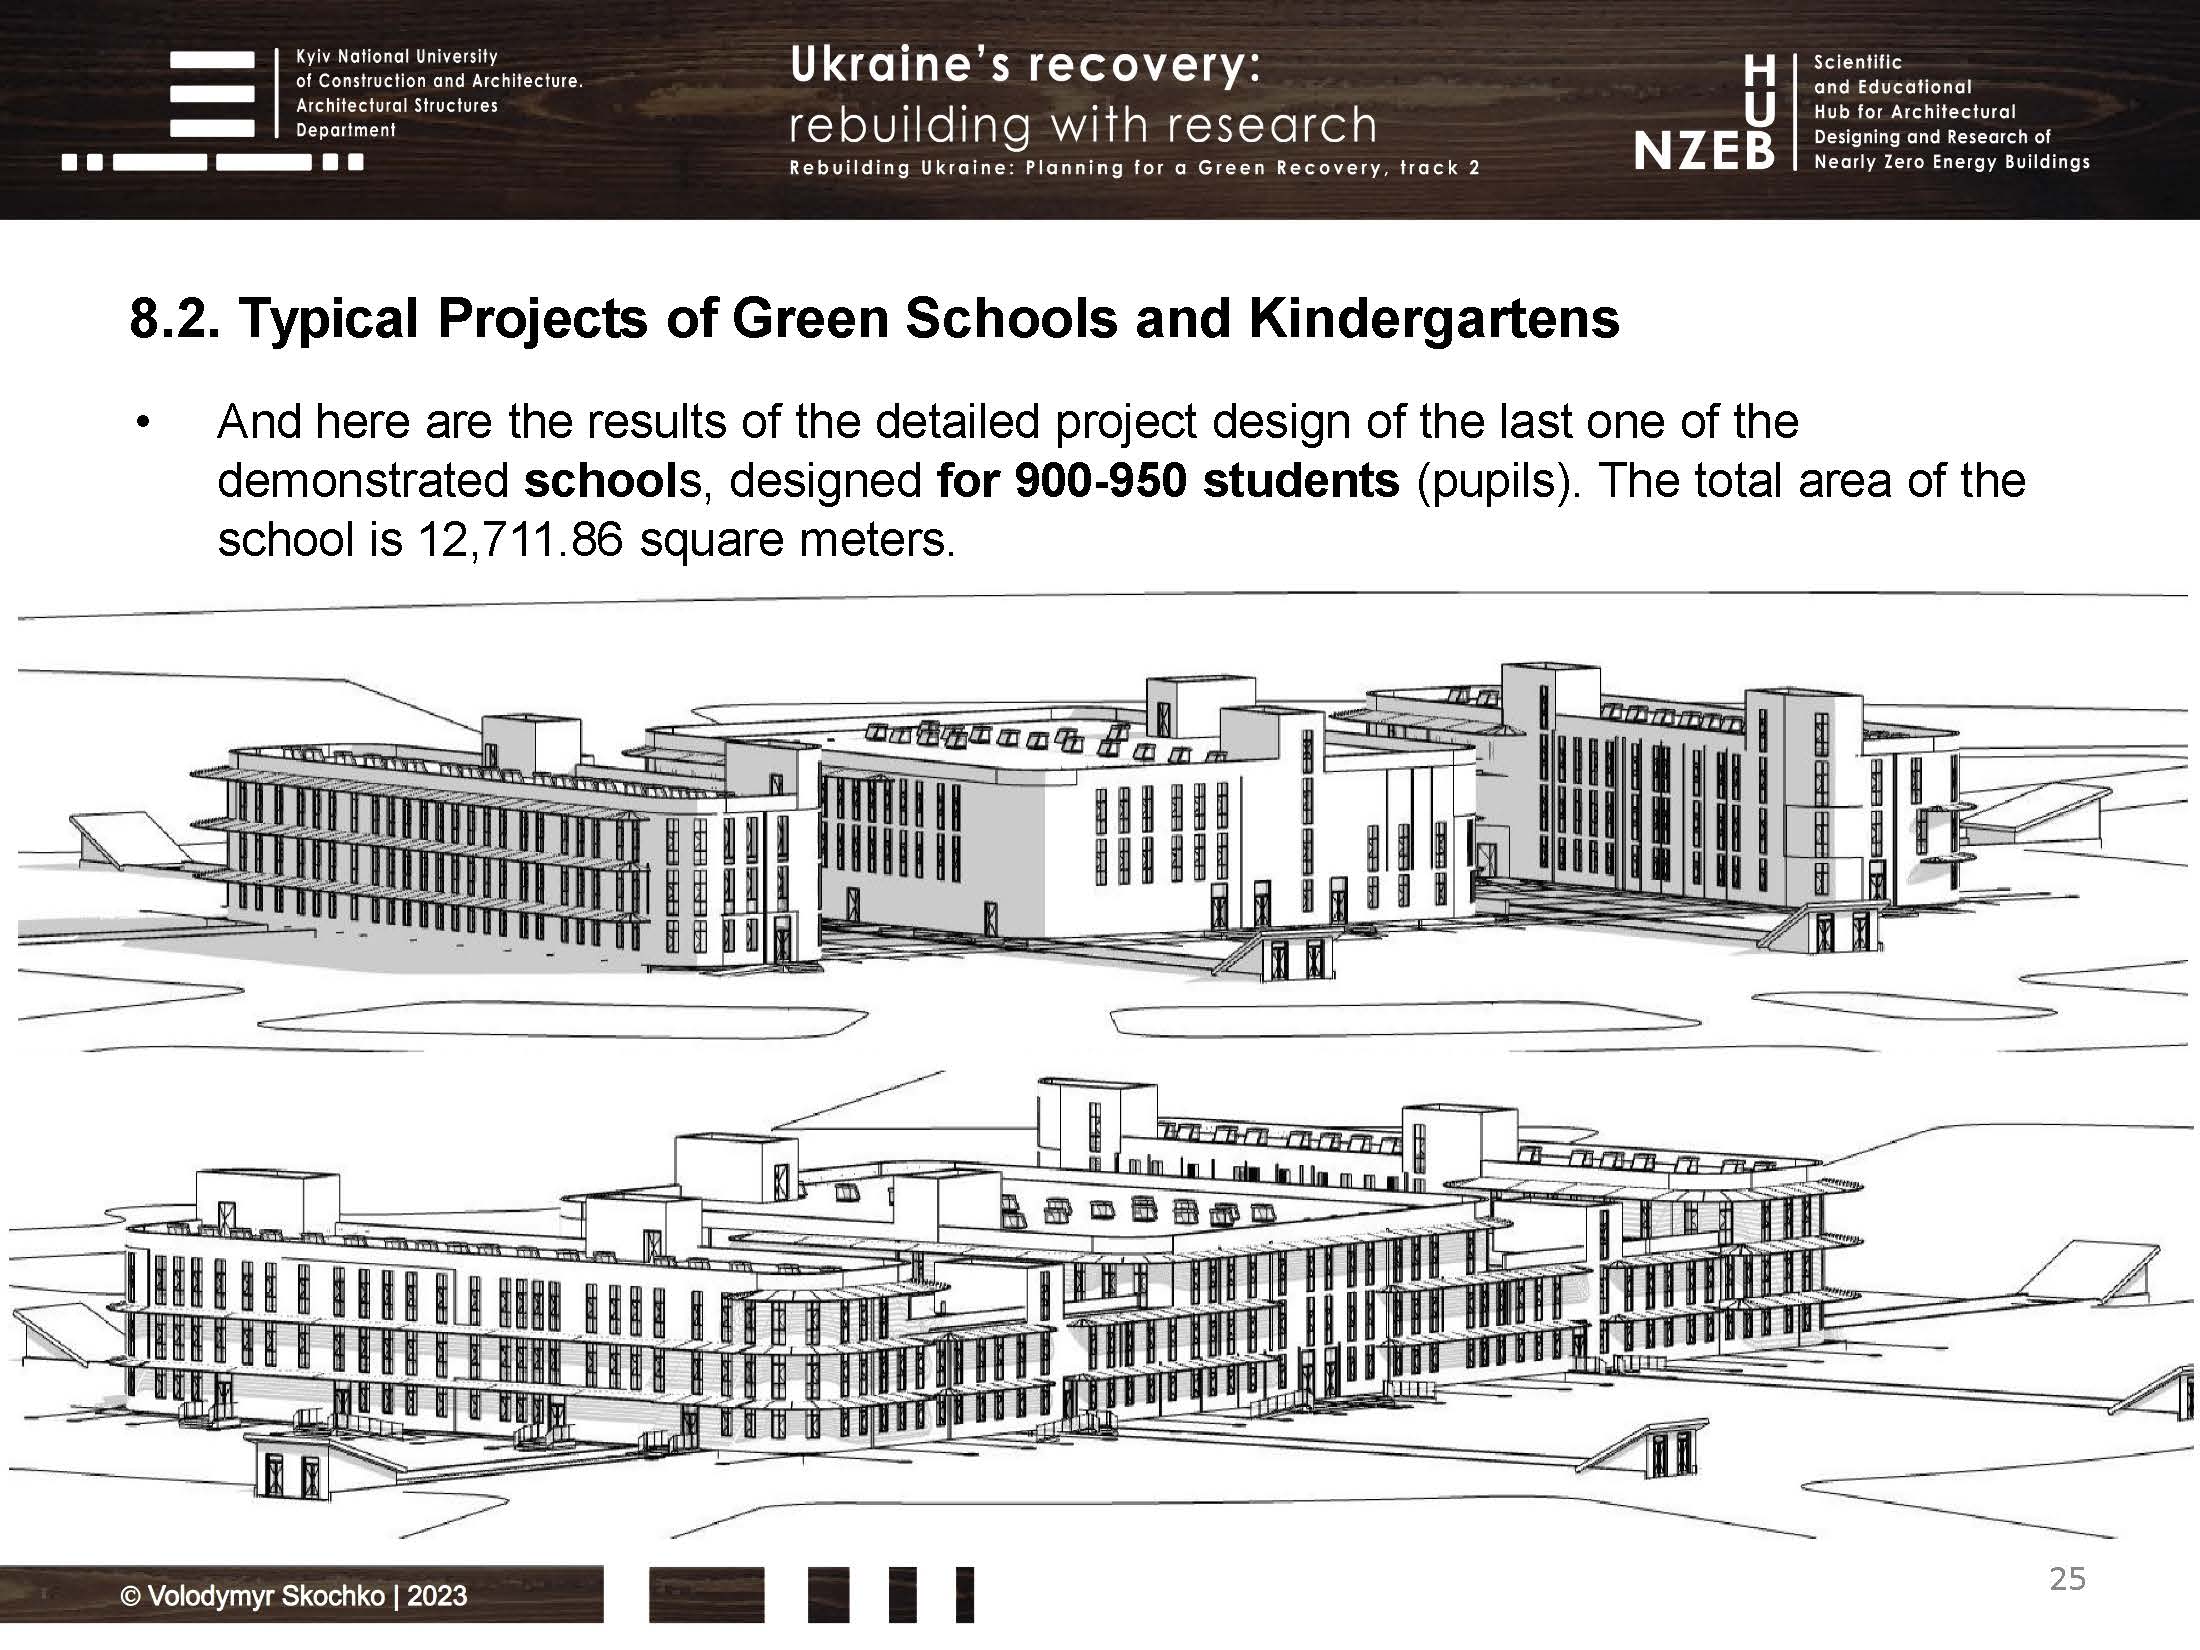Click the first black square in footer decoration
The image size is (2200, 1650).
[x=705, y=1595]
